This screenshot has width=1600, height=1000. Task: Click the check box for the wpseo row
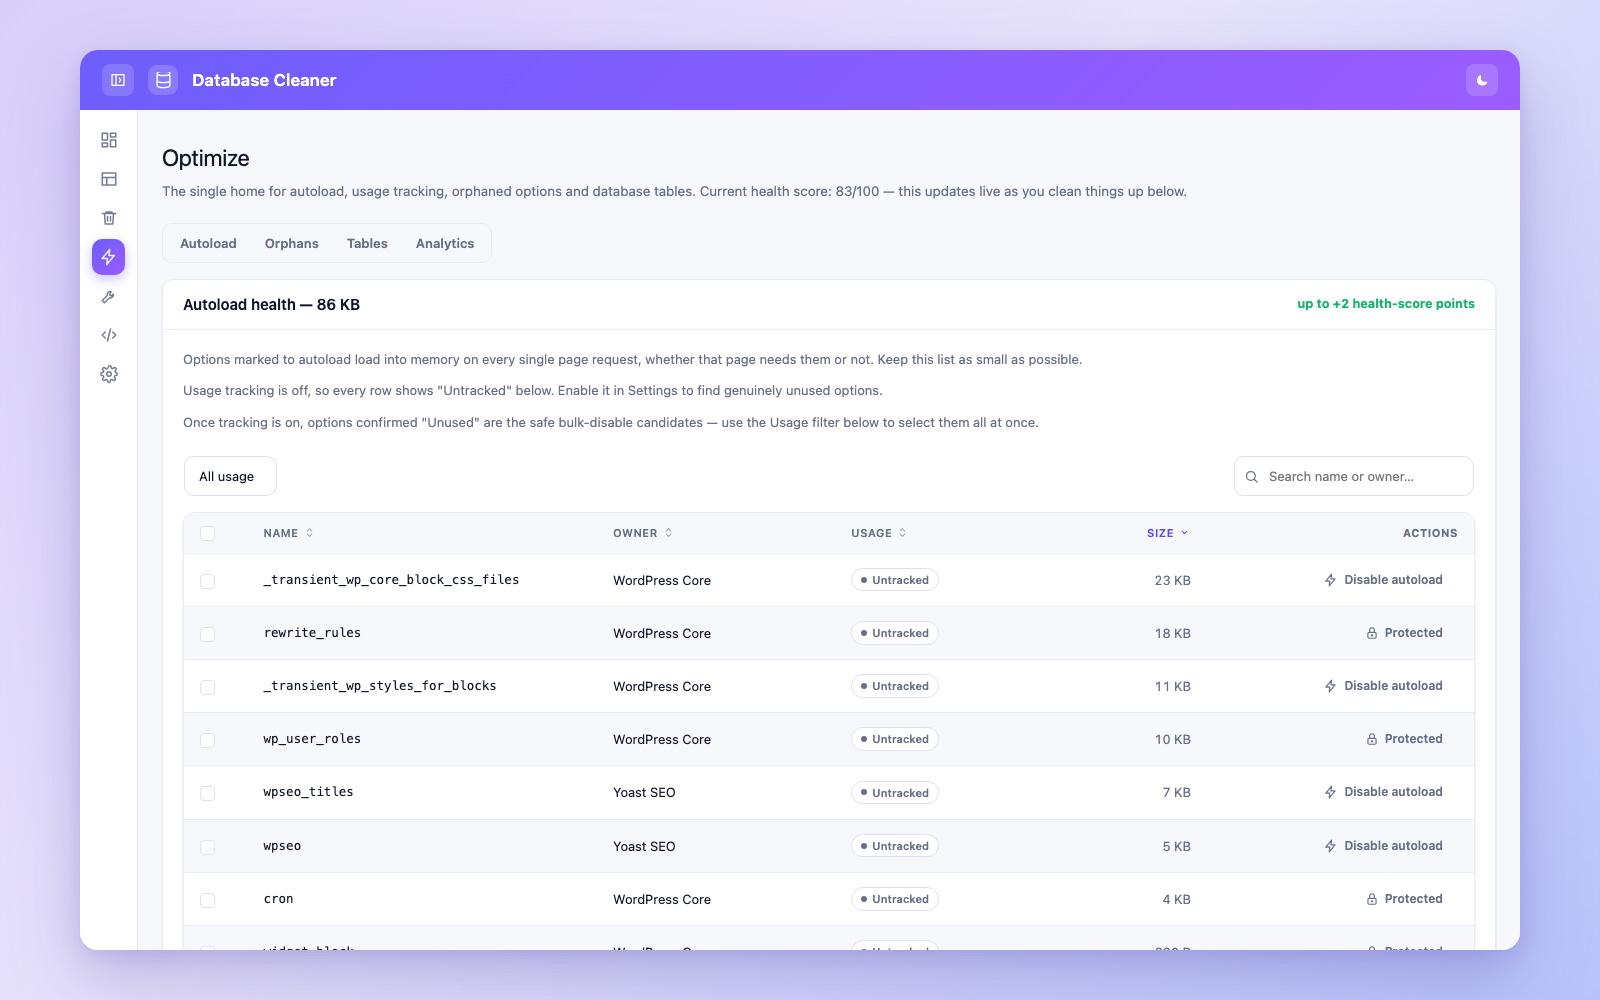pyautogui.click(x=208, y=847)
